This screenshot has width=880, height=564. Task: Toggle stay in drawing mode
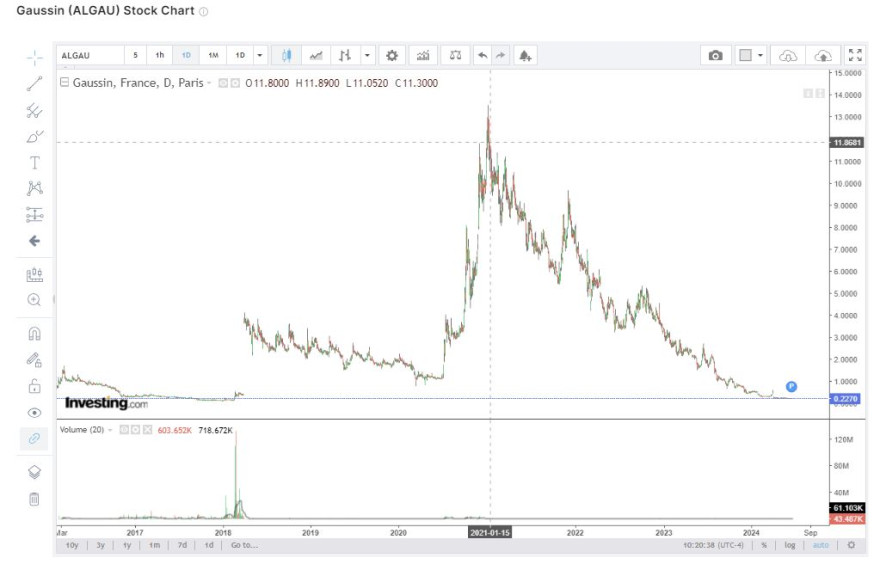click(x=34, y=360)
